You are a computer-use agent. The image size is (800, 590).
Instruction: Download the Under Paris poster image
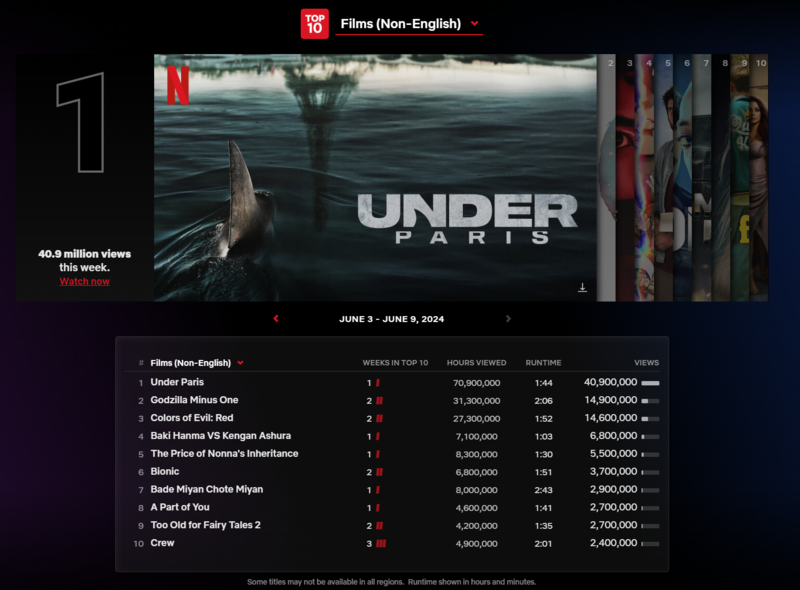pos(582,288)
